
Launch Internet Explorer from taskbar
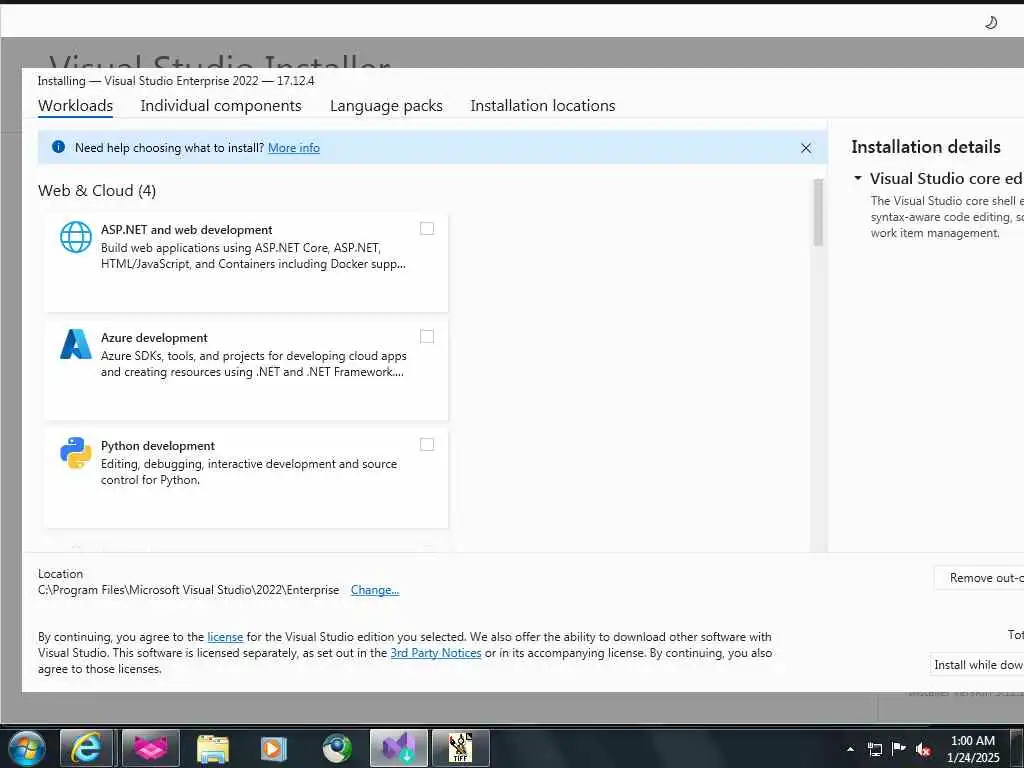pos(86,748)
